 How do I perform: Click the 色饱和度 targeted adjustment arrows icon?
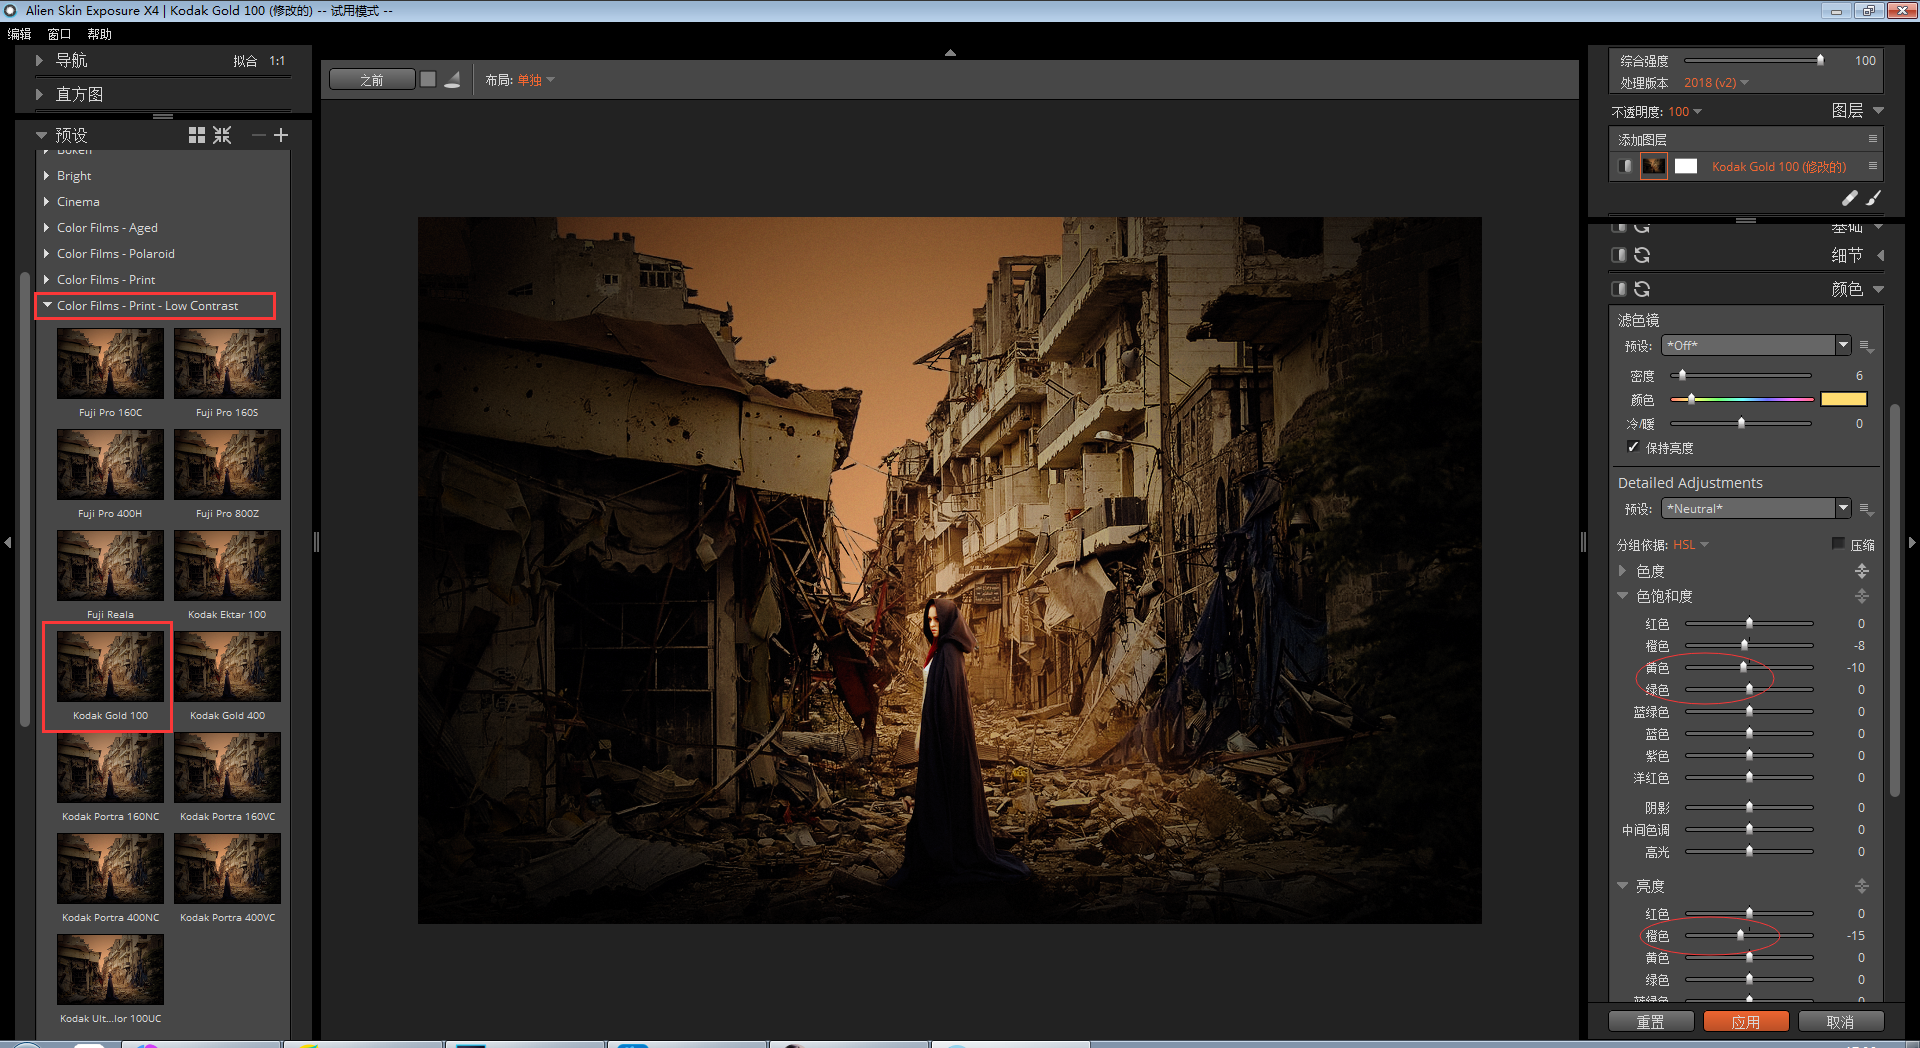1862,596
